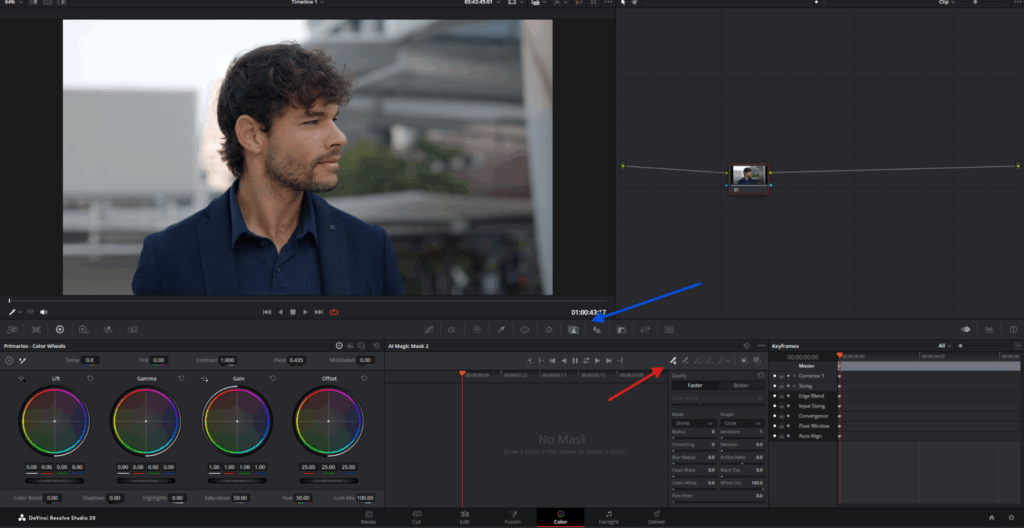1024x528 pixels.
Task: Click the Temp value field
Action: pos(90,360)
